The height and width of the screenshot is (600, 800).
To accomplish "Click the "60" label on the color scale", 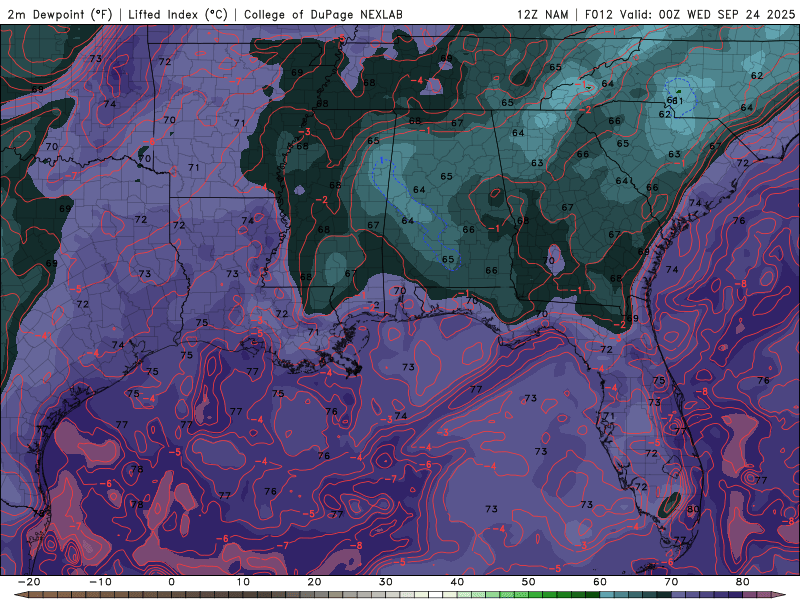I will click(600, 582).
